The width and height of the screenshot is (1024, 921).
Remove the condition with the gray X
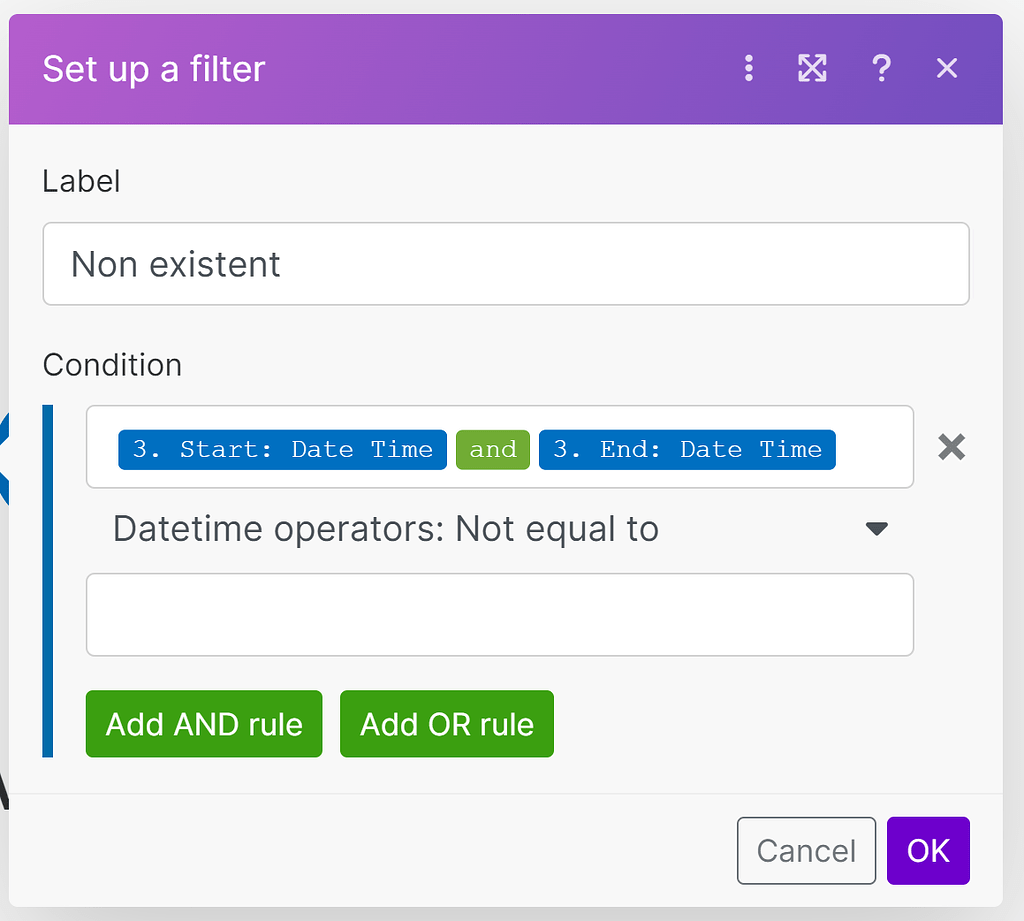(x=951, y=447)
